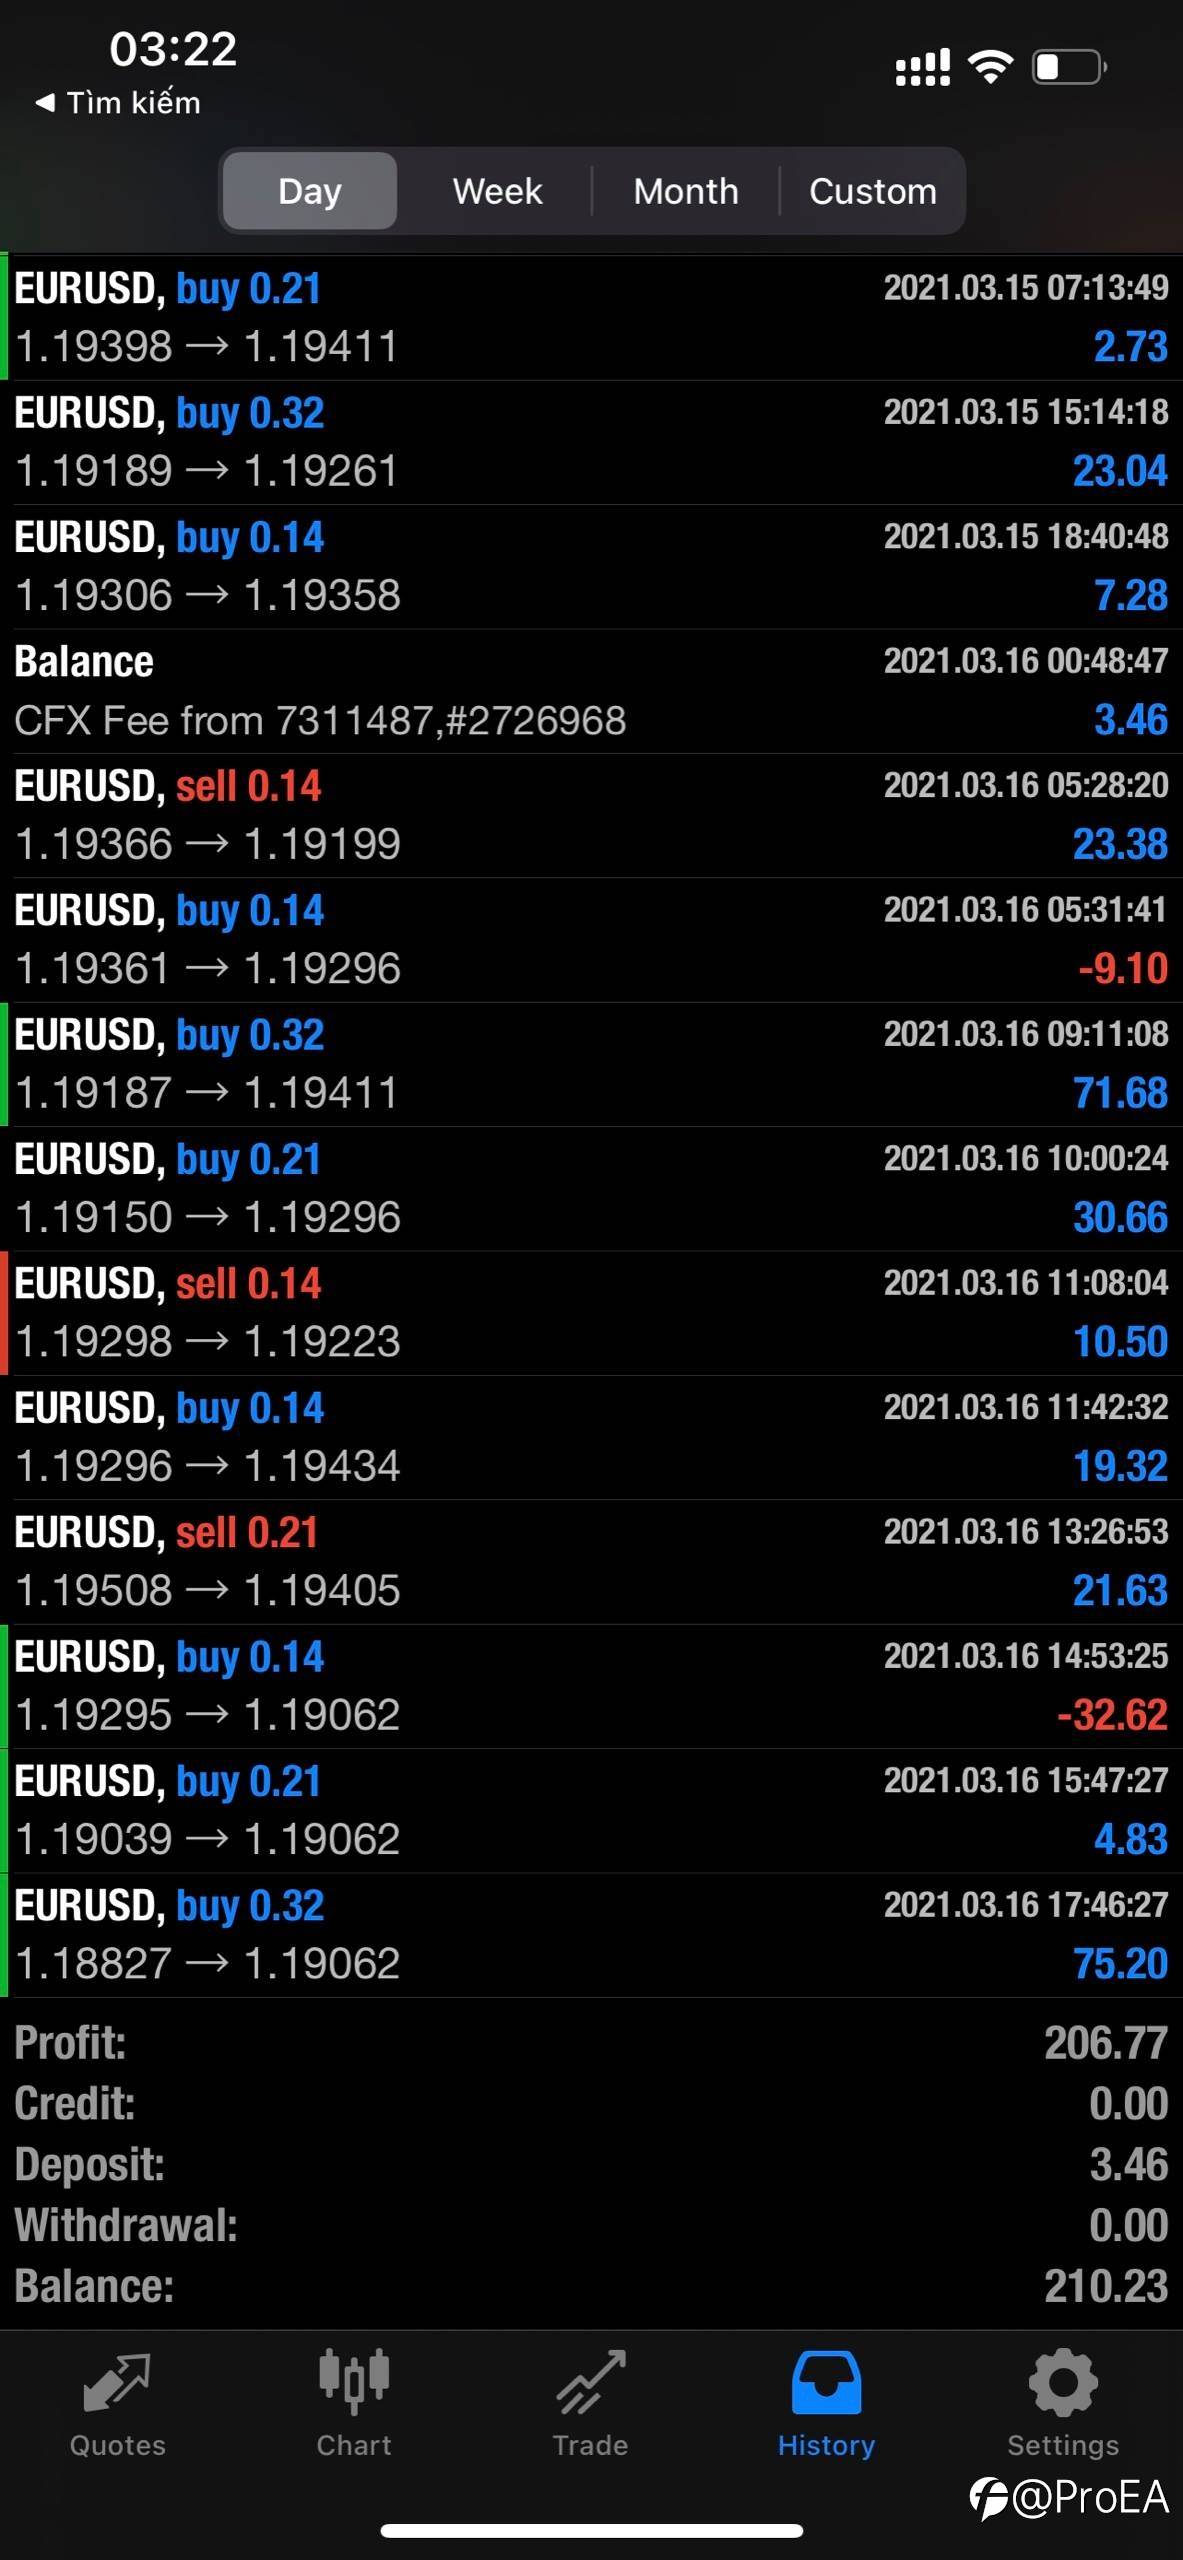This screenshot has width=1183, height=2560.
Task: Open EURUSD buy 0.21 trade with profit 30.66
Action: click(x=591, y=1189)
